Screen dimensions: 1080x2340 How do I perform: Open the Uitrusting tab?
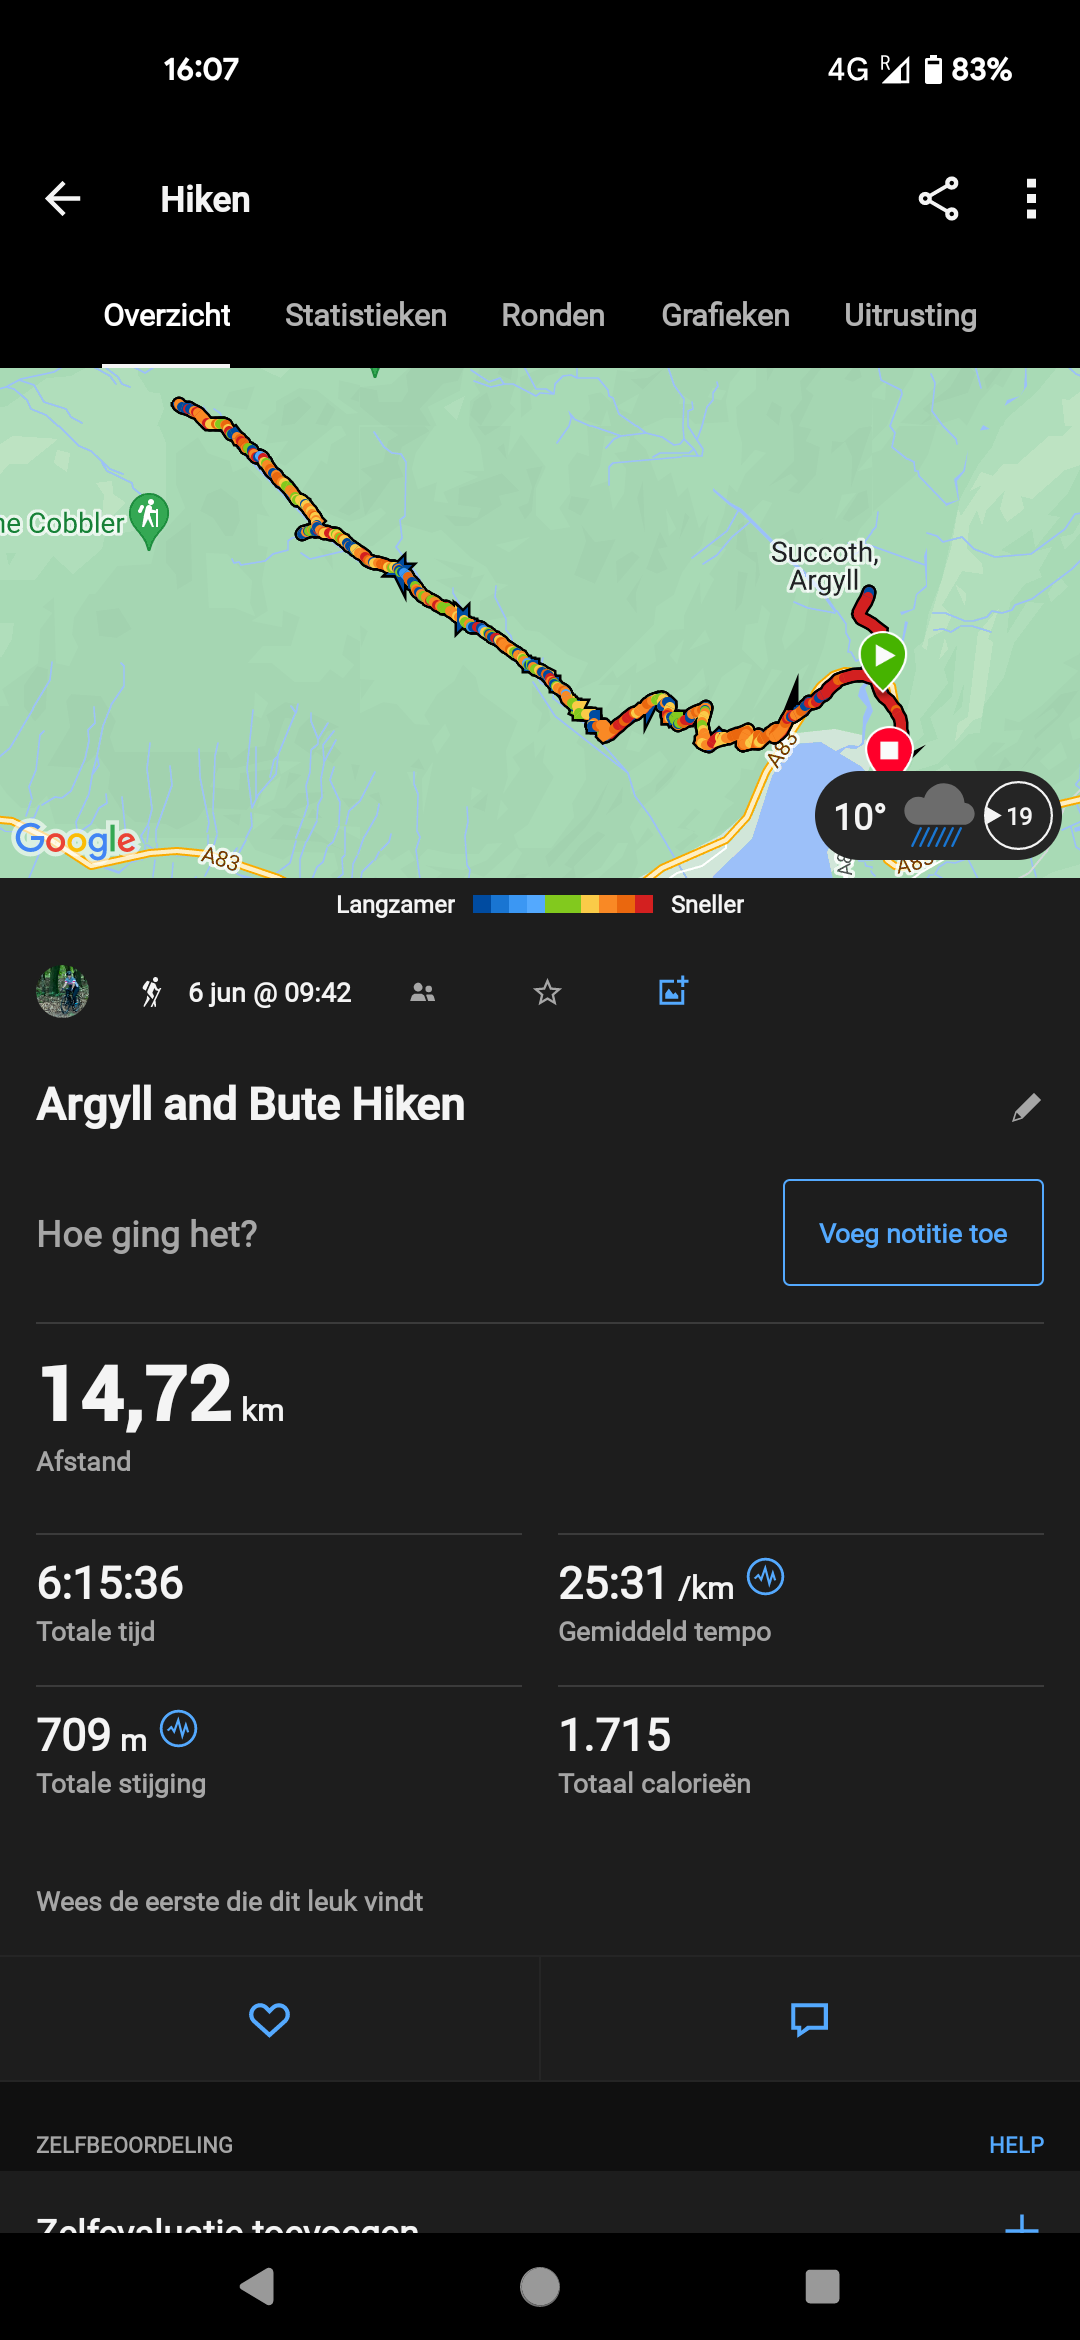click(910, 315)
